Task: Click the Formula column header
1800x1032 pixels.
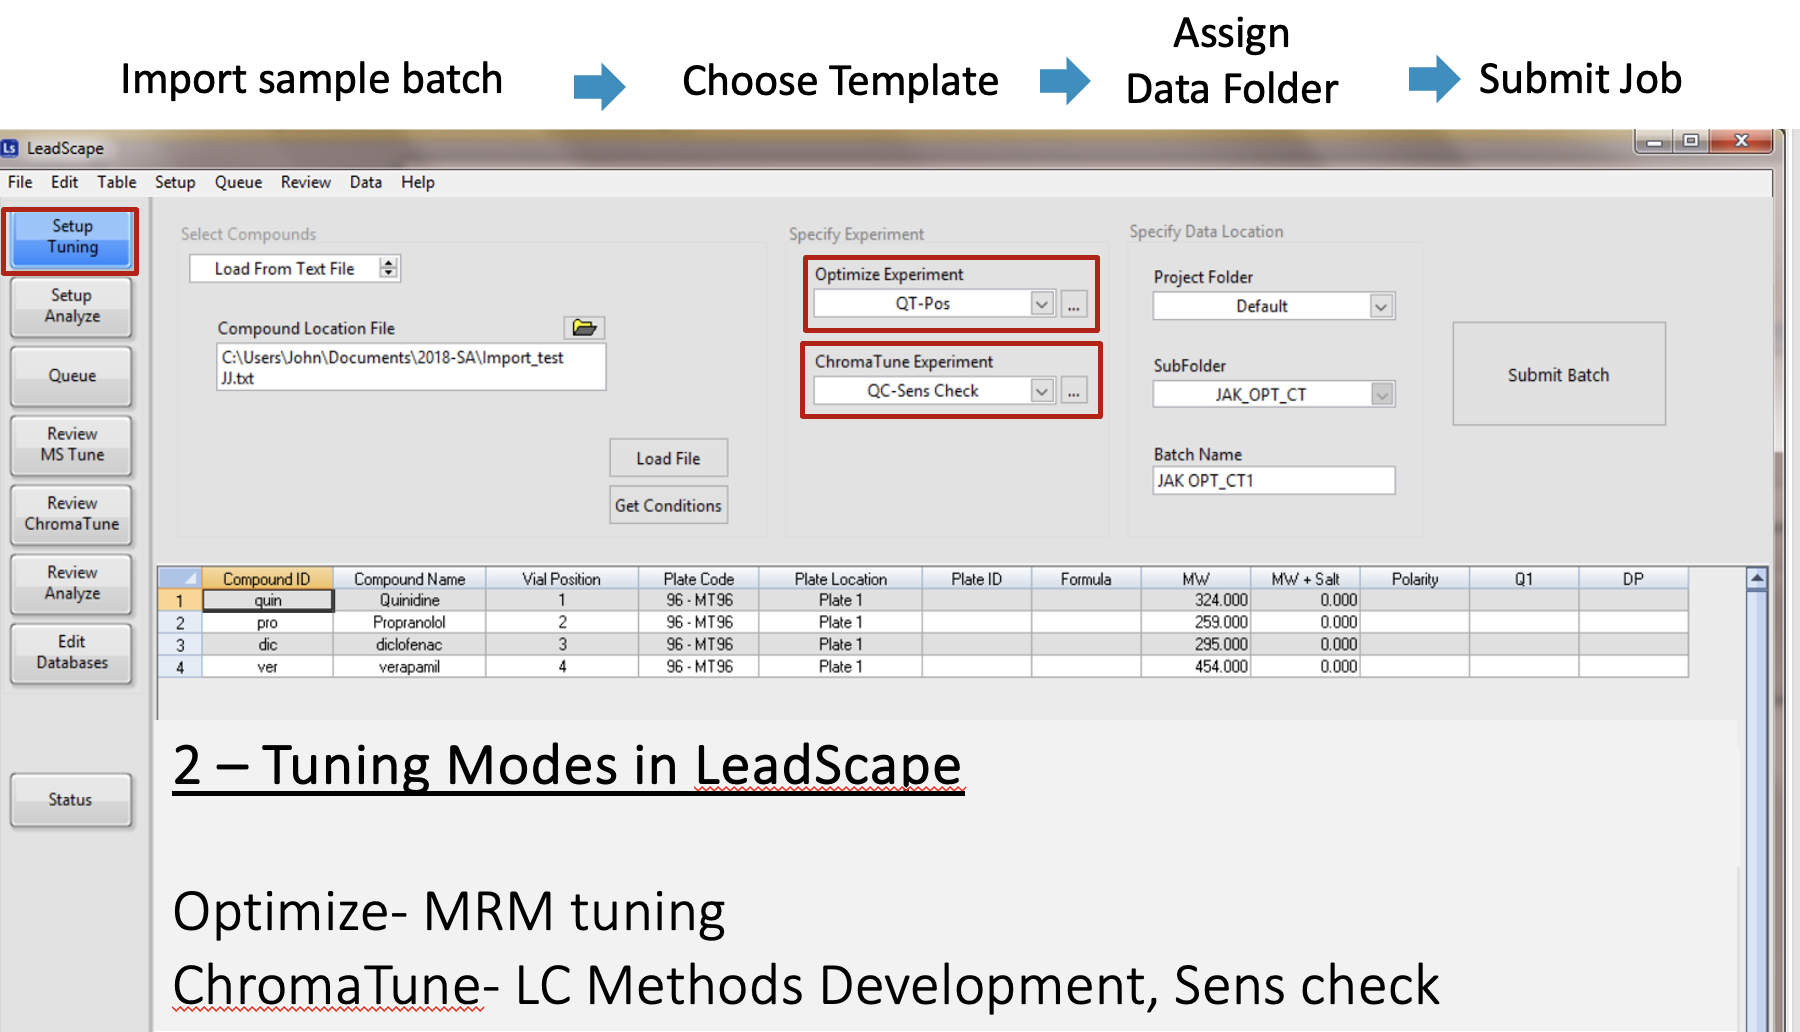Action: tap(1086, 579)
